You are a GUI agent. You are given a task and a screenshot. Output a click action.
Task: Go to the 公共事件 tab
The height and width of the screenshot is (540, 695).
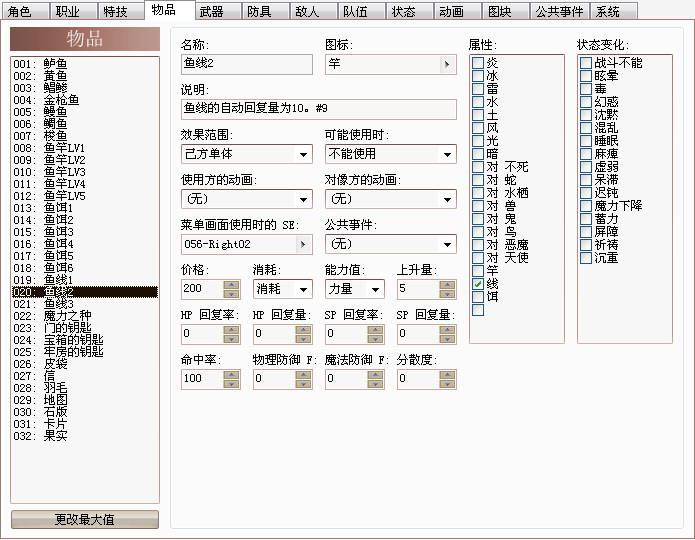pyautogui.click(x=560, y=11)
